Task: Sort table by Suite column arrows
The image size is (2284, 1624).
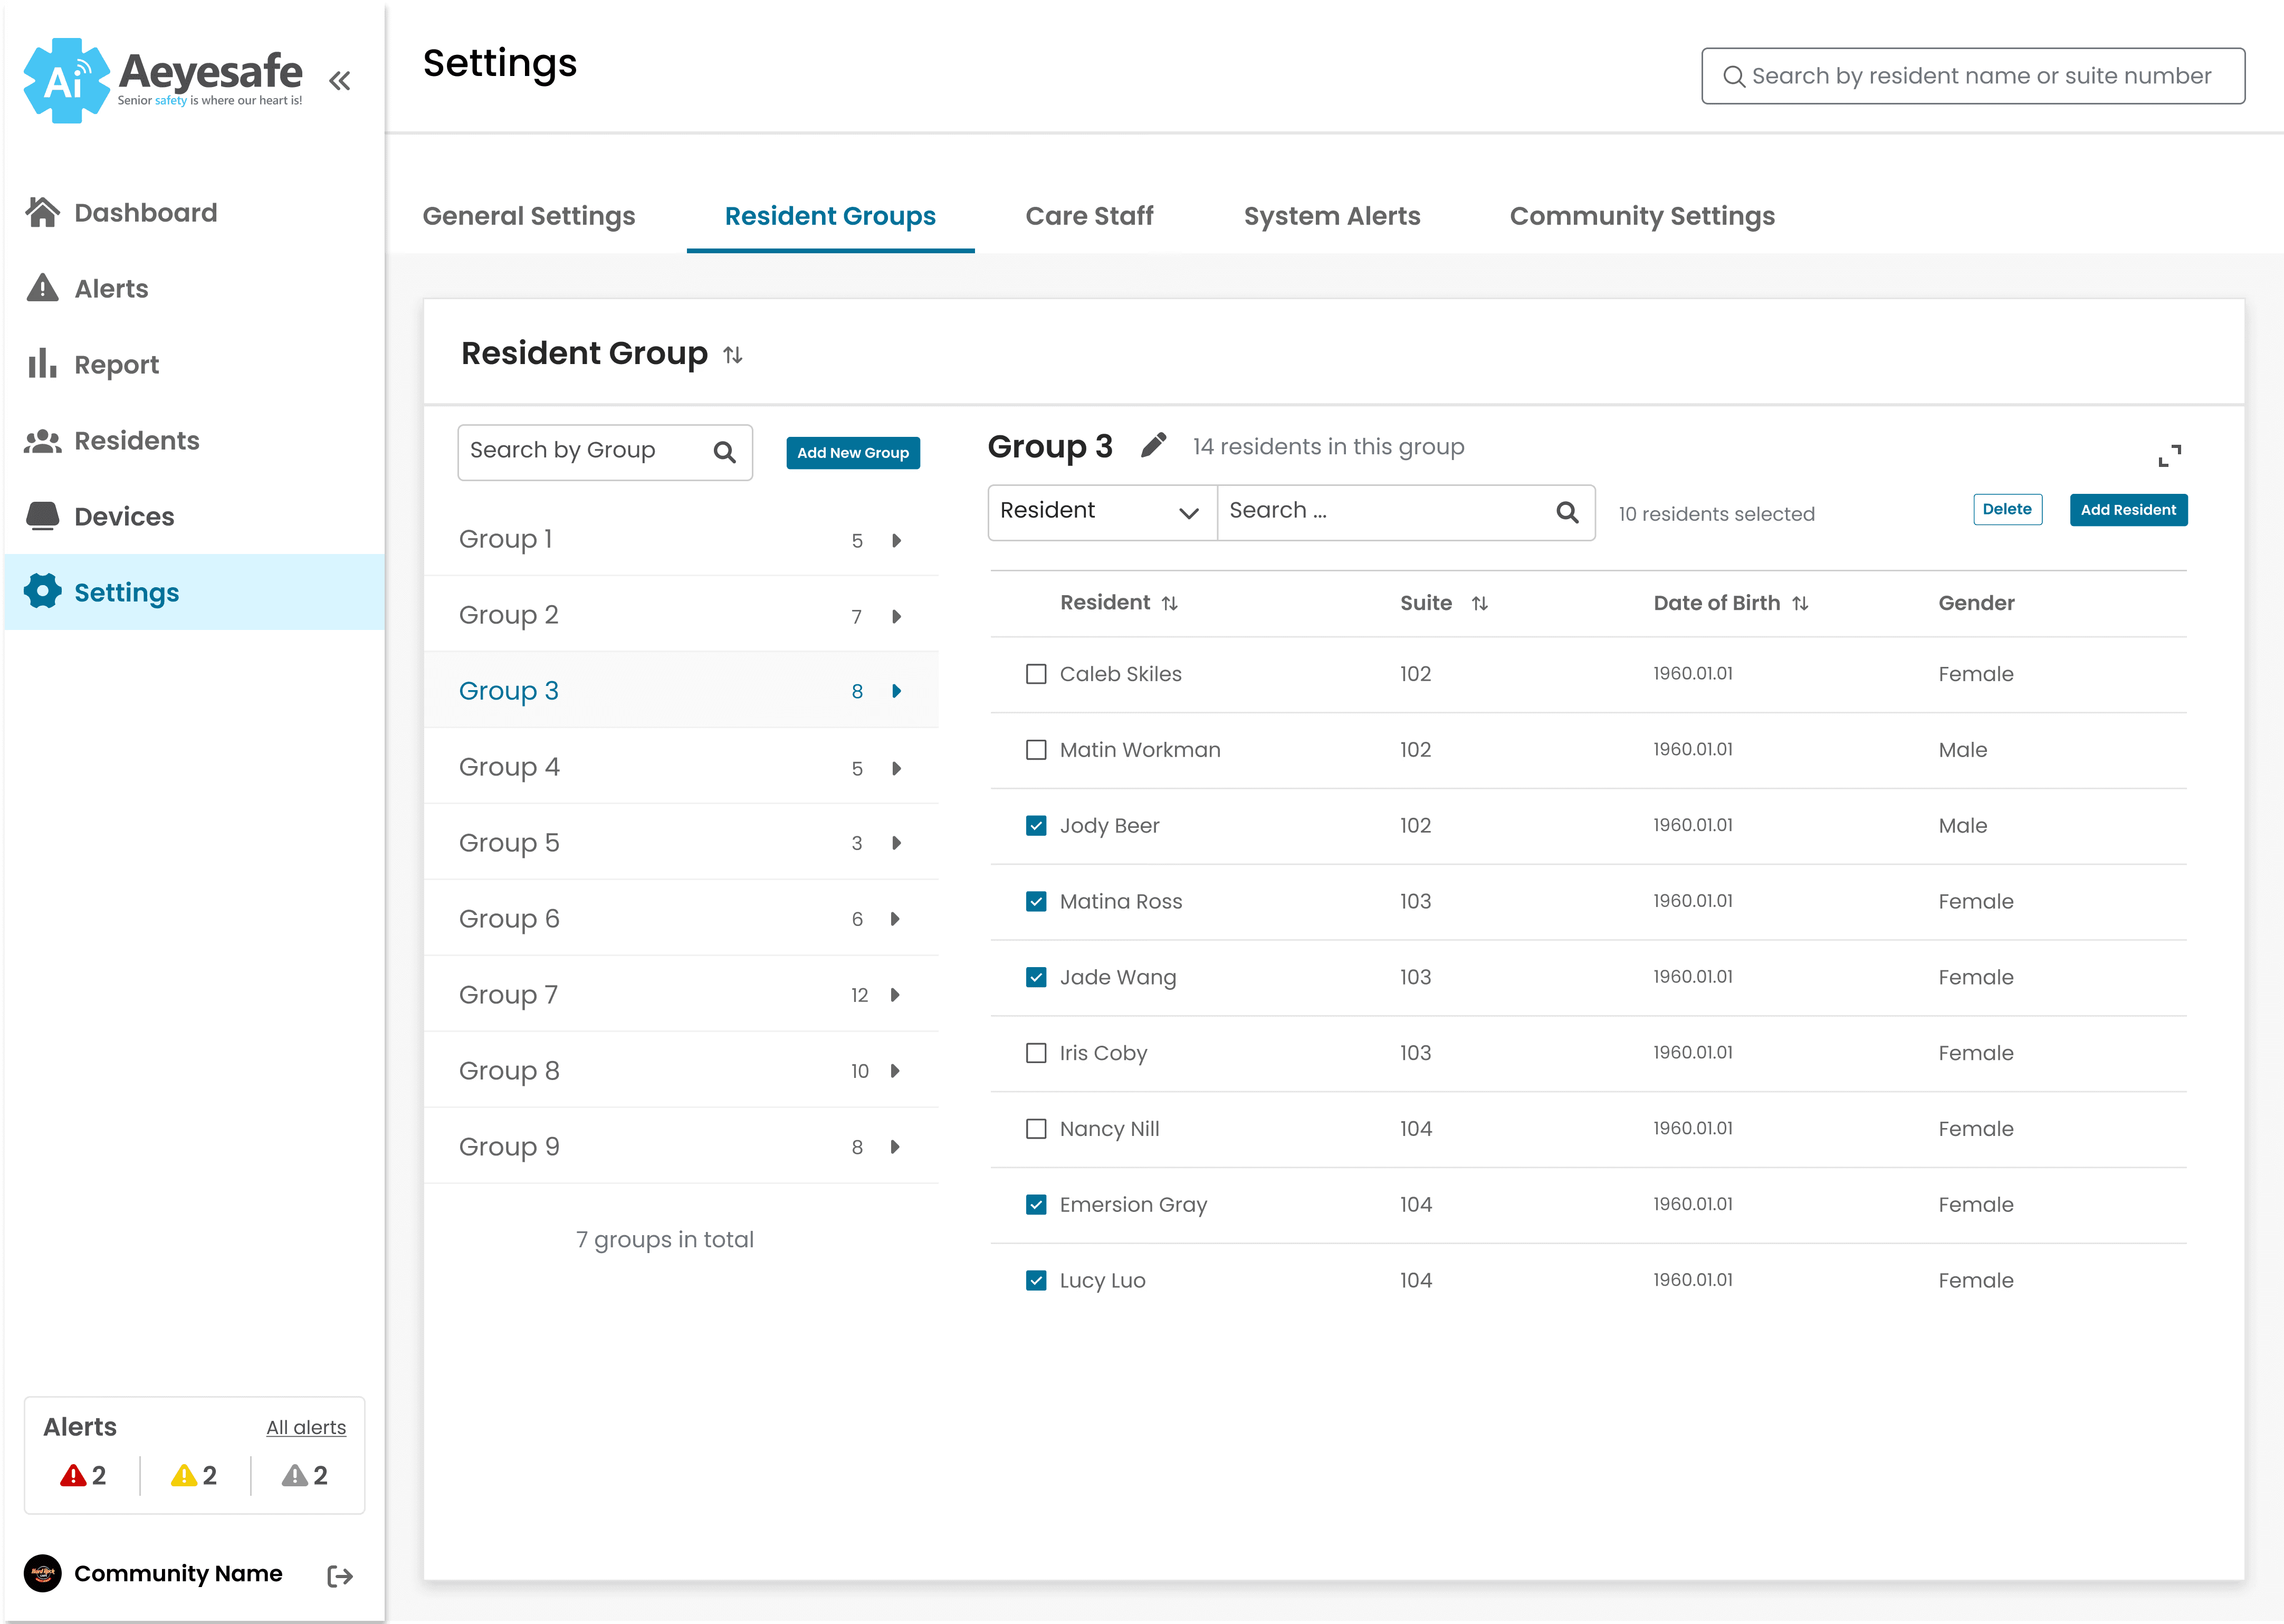Action: (1480, 603)
